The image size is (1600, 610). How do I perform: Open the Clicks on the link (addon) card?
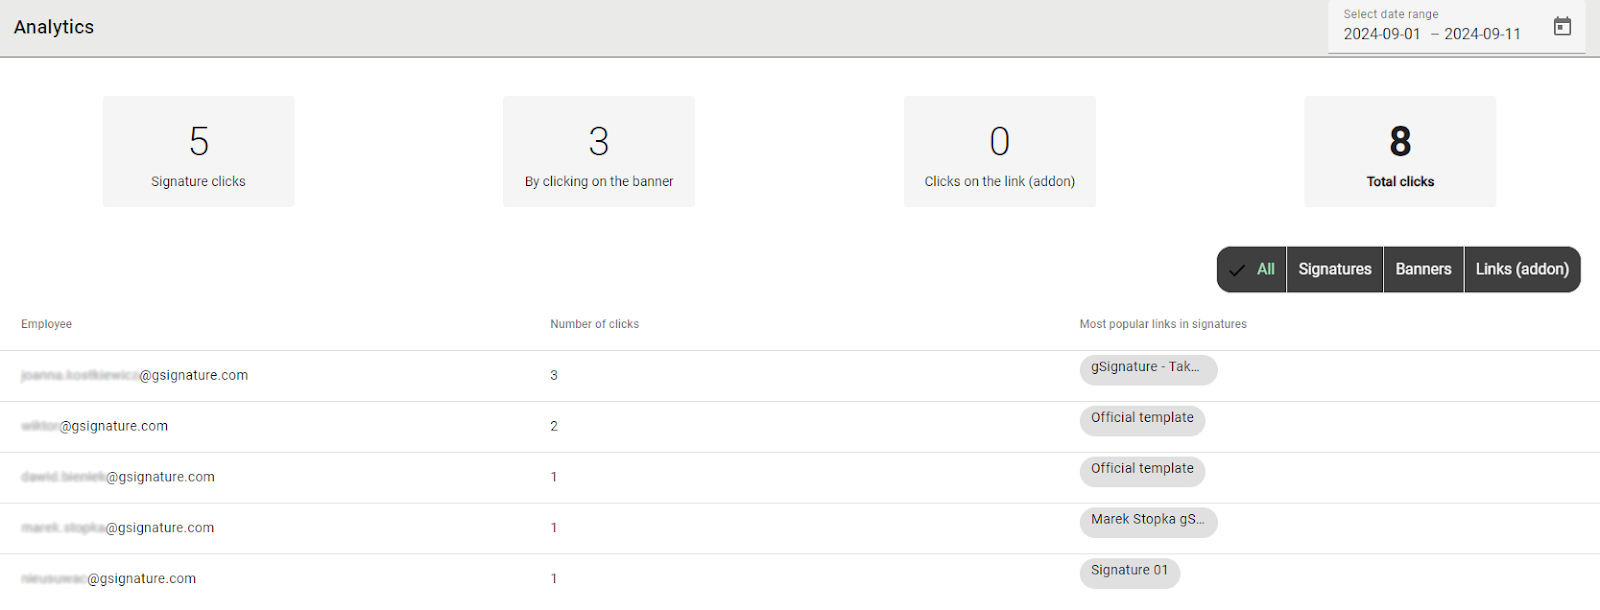1000,151
